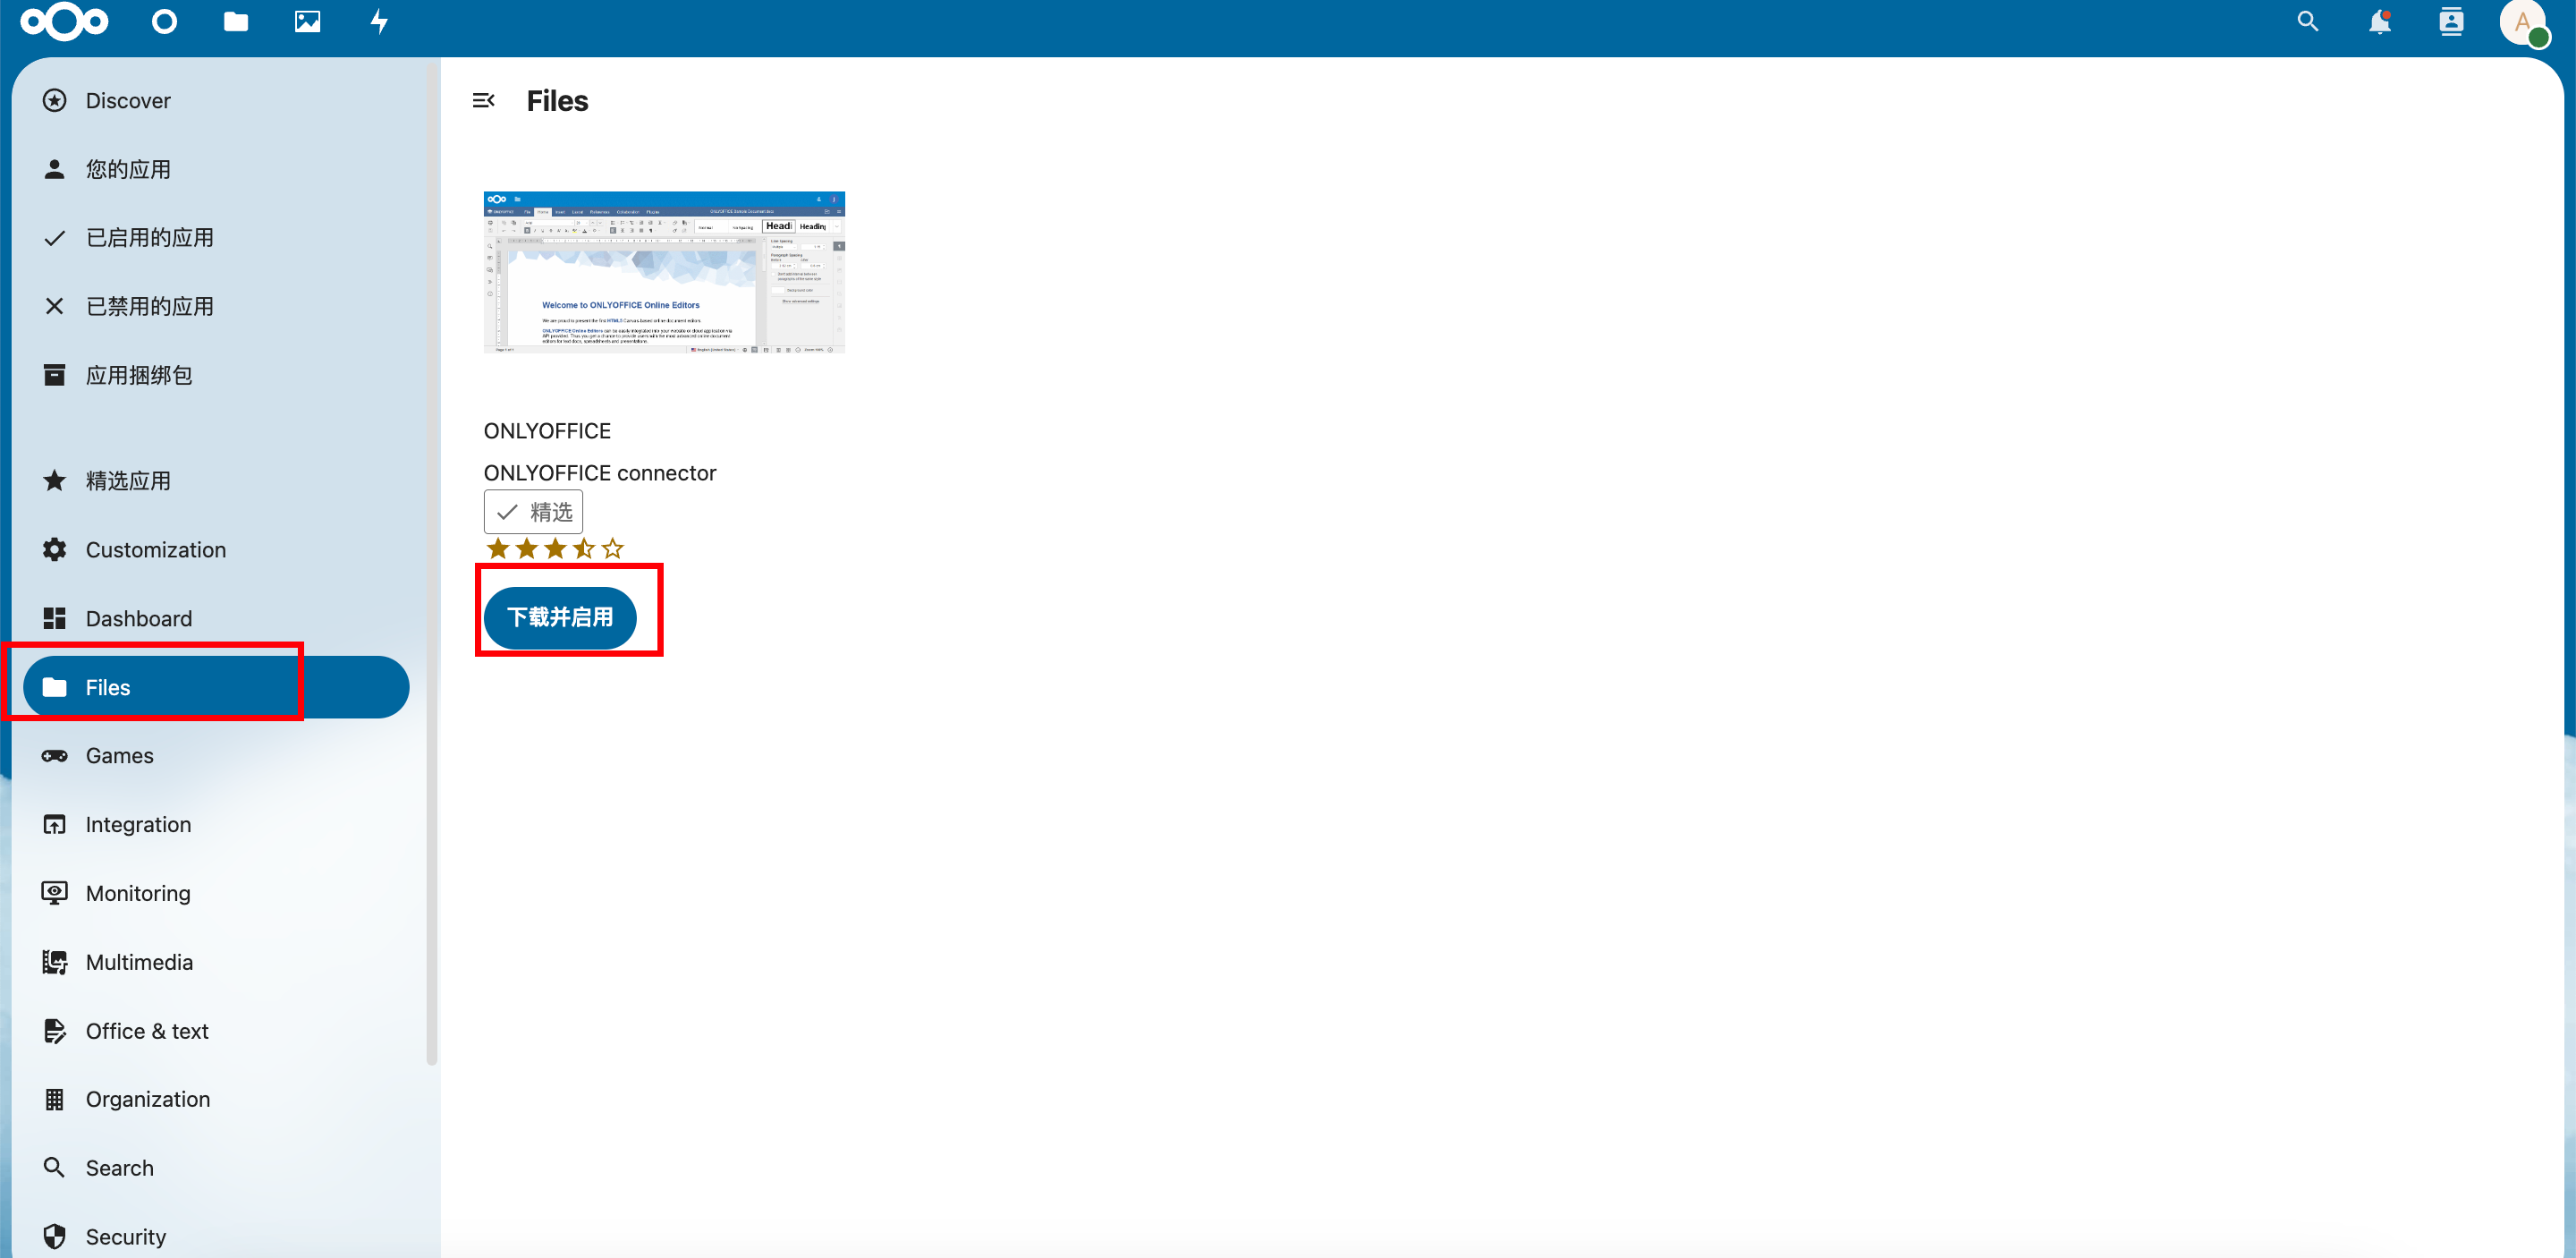Click the grid icon beside Organization
Viewport: 2576px width, 1258px height.
[x=55, y=1099]
